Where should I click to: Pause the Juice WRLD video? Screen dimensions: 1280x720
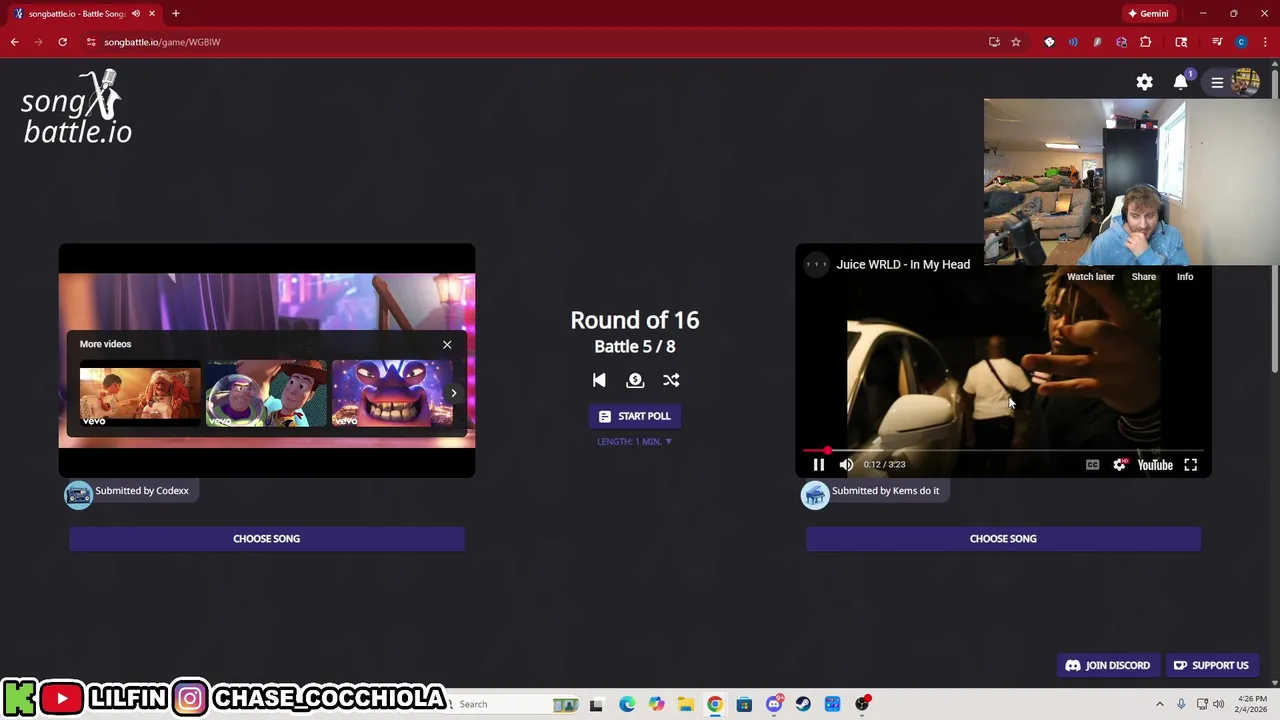(818, 464)
